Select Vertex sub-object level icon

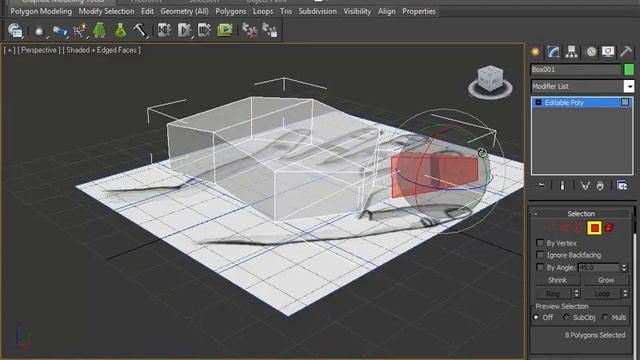[549, 228]
